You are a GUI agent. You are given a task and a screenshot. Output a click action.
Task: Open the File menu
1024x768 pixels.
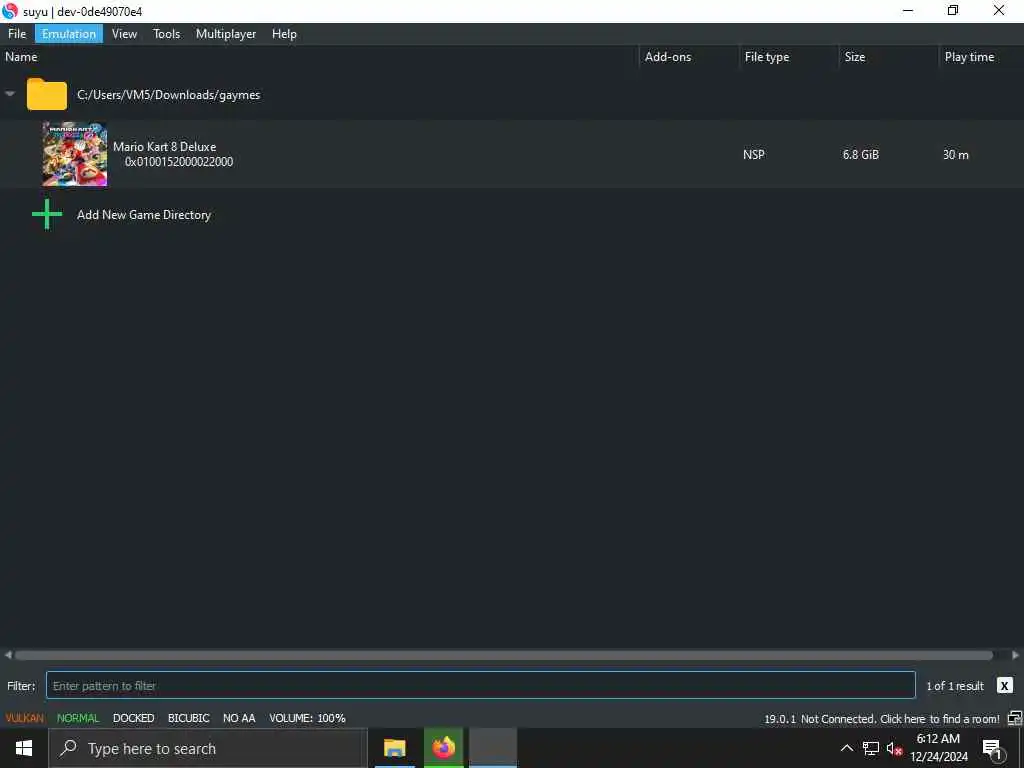pyautogui.click(x=17, y=34)
